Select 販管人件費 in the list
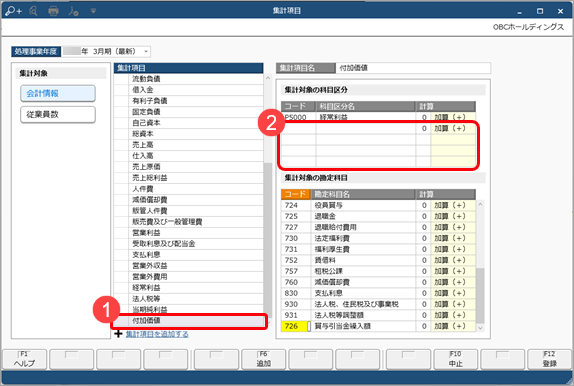 (189, 211)
